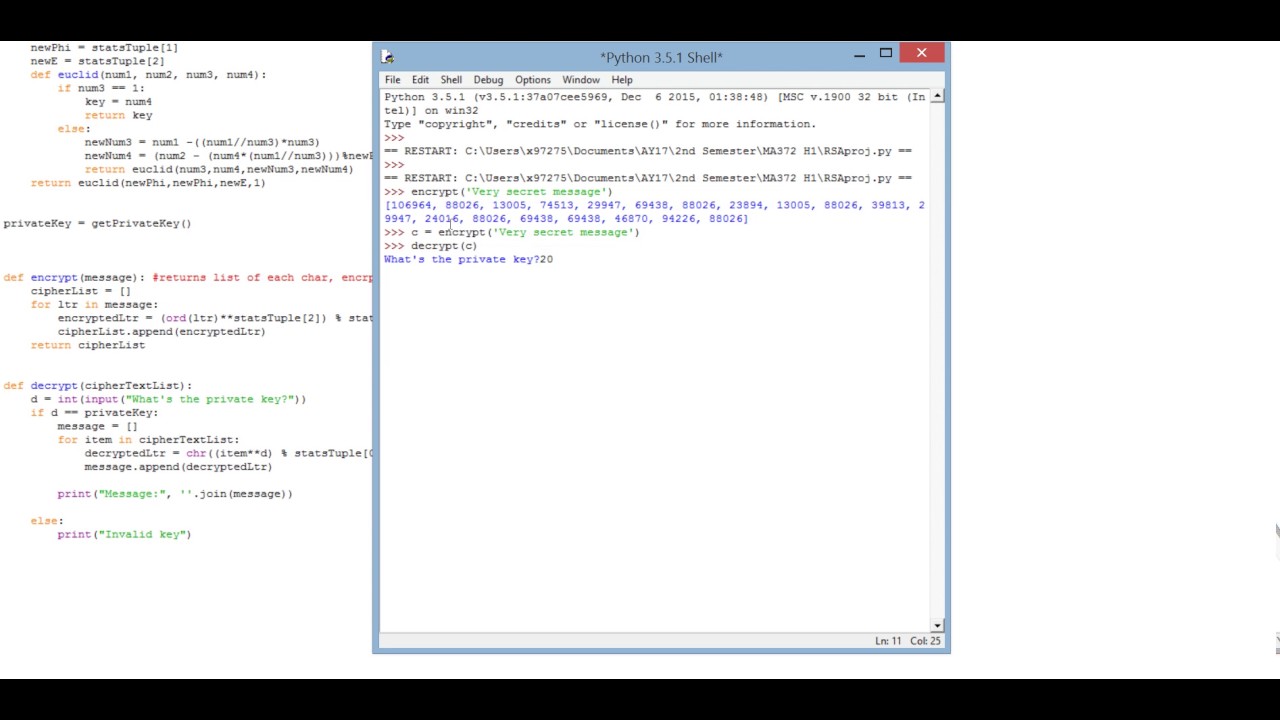Screen dimensions: 1280x720
Task: Open the Shell menu
Action: pos(451,80)
